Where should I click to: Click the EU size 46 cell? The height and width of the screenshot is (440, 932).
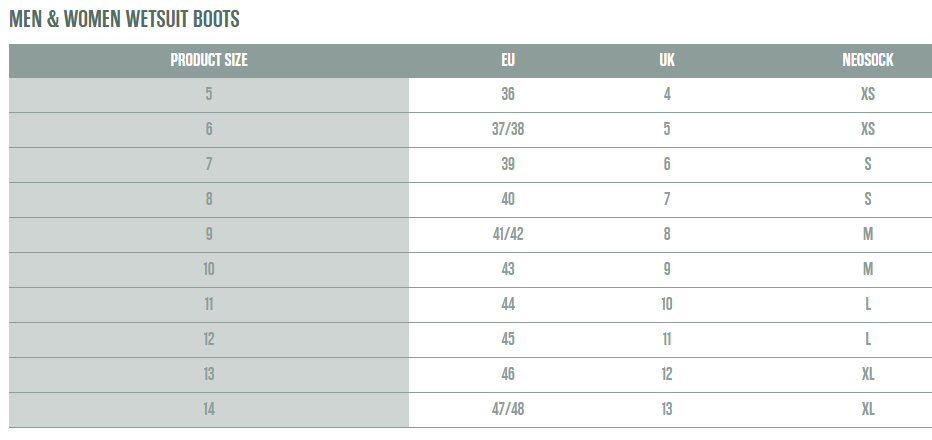(x=508, y=375)
